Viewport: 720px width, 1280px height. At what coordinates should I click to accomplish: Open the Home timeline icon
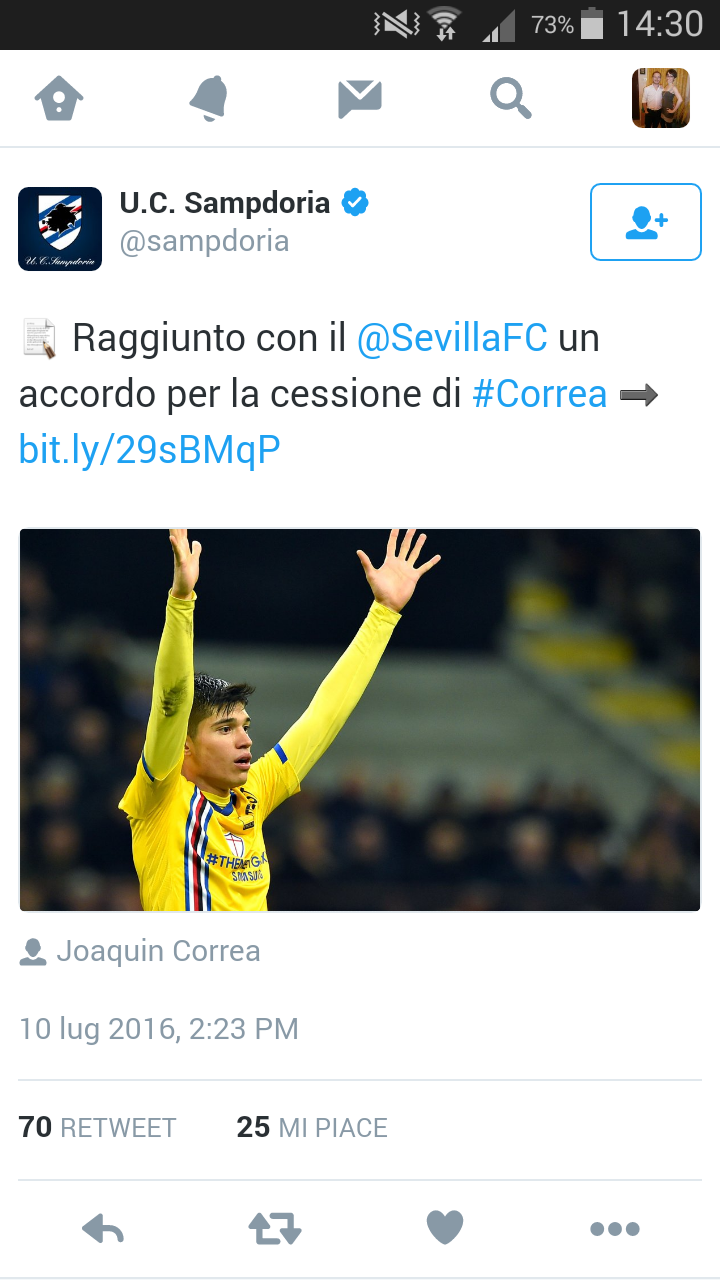59,99
